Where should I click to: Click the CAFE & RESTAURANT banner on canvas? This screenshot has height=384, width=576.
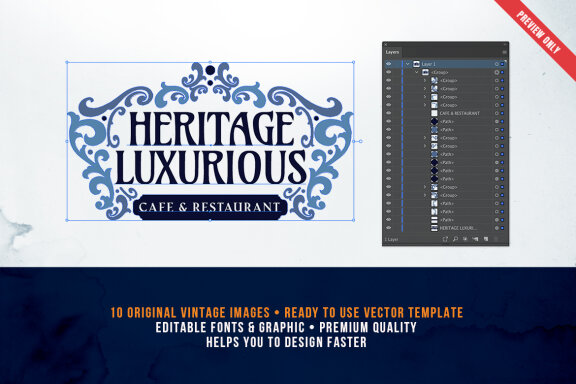click(210, 207)
